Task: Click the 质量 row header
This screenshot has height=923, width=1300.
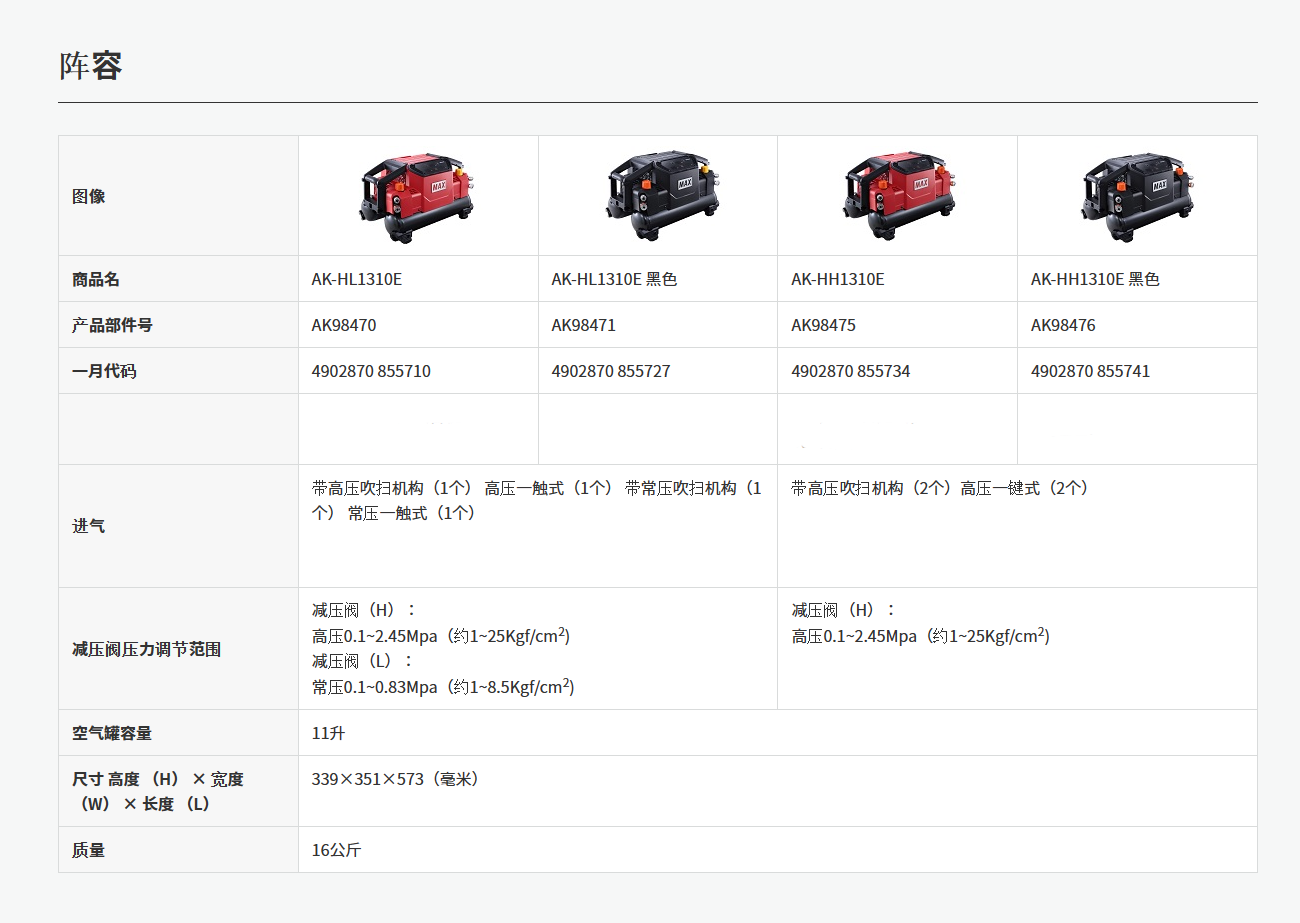Action: click(178, 850)
